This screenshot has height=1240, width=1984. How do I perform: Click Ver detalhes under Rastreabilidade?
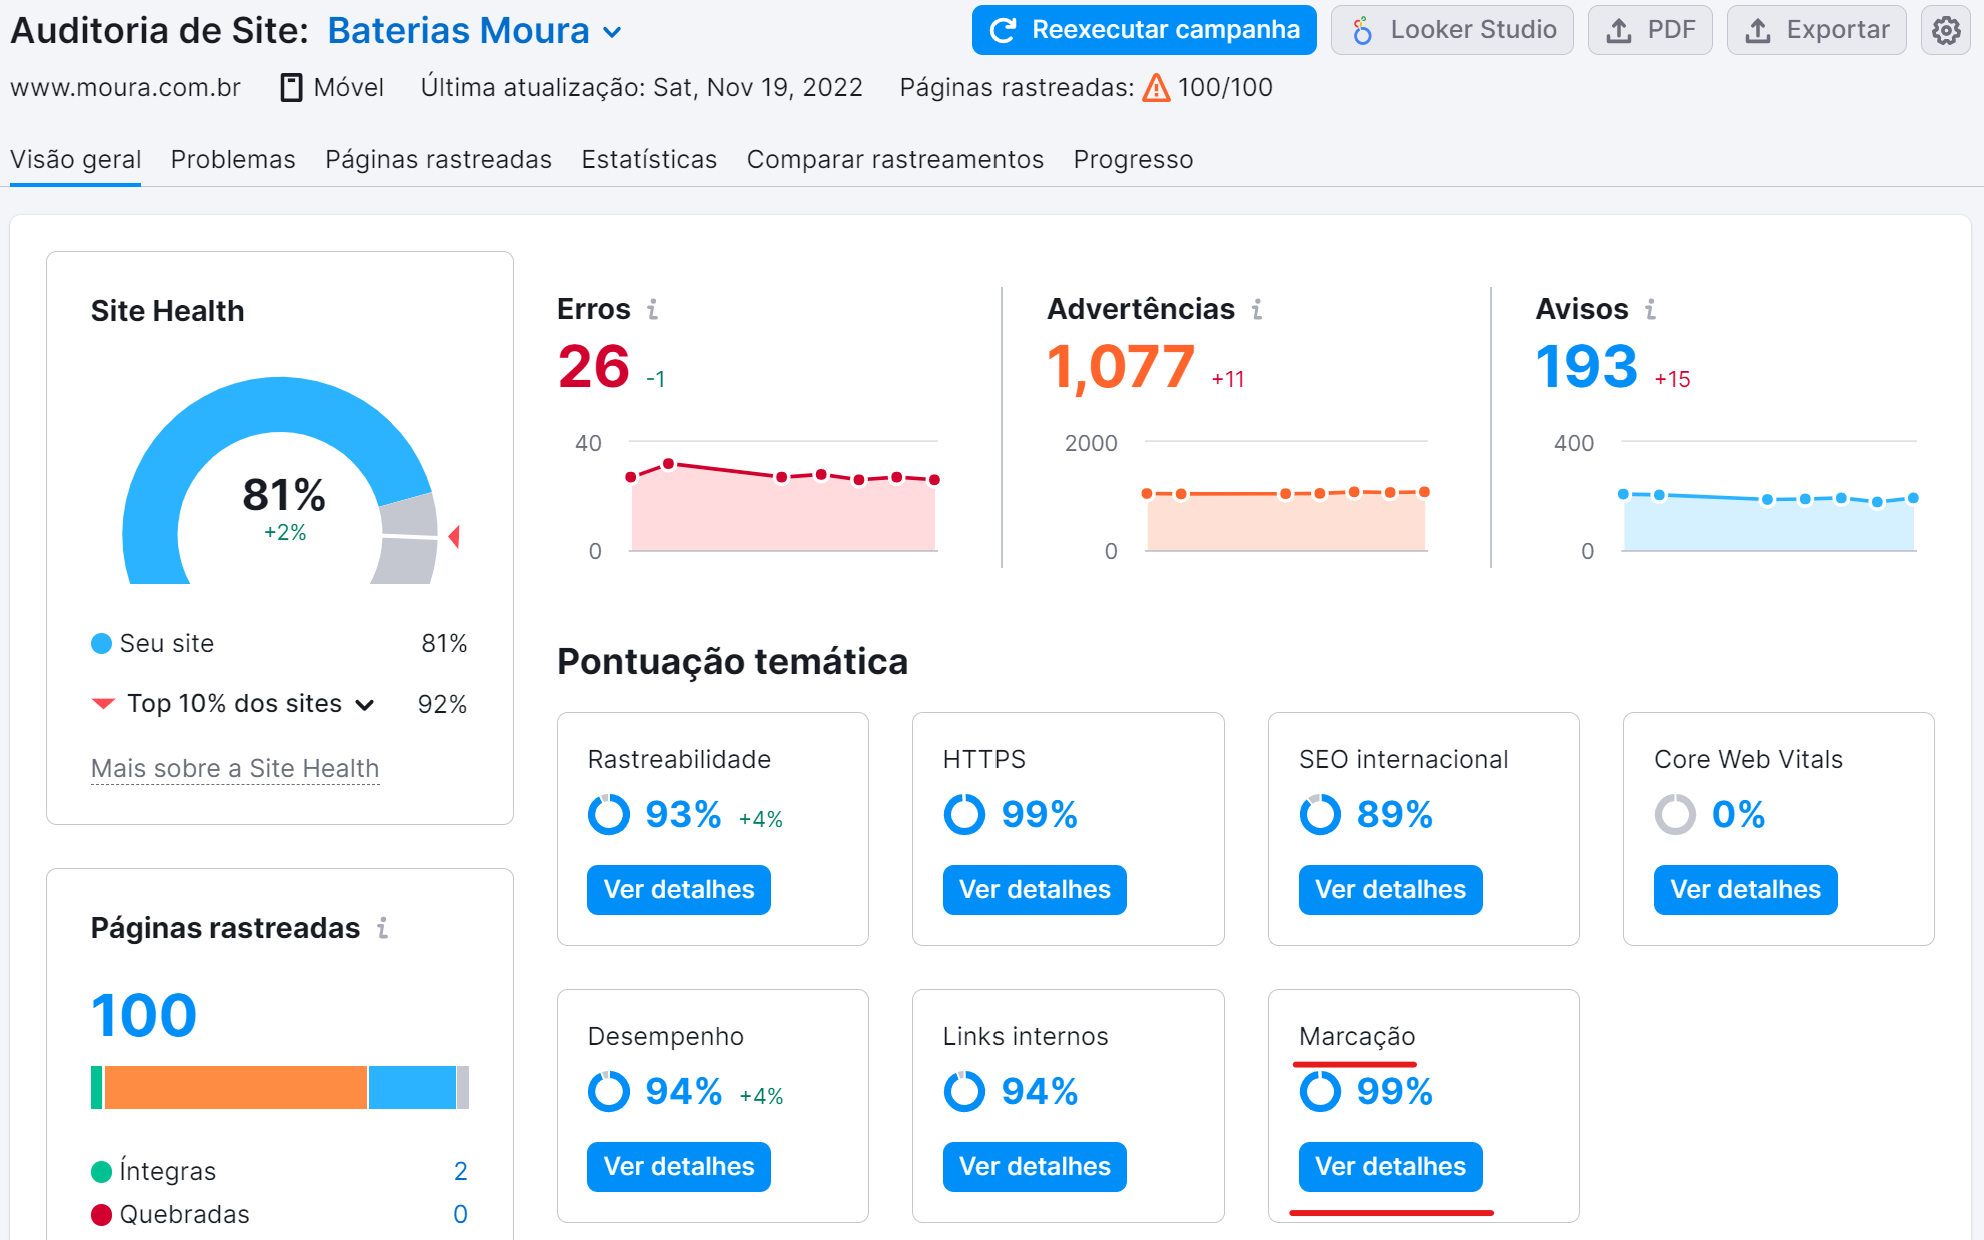678,889
